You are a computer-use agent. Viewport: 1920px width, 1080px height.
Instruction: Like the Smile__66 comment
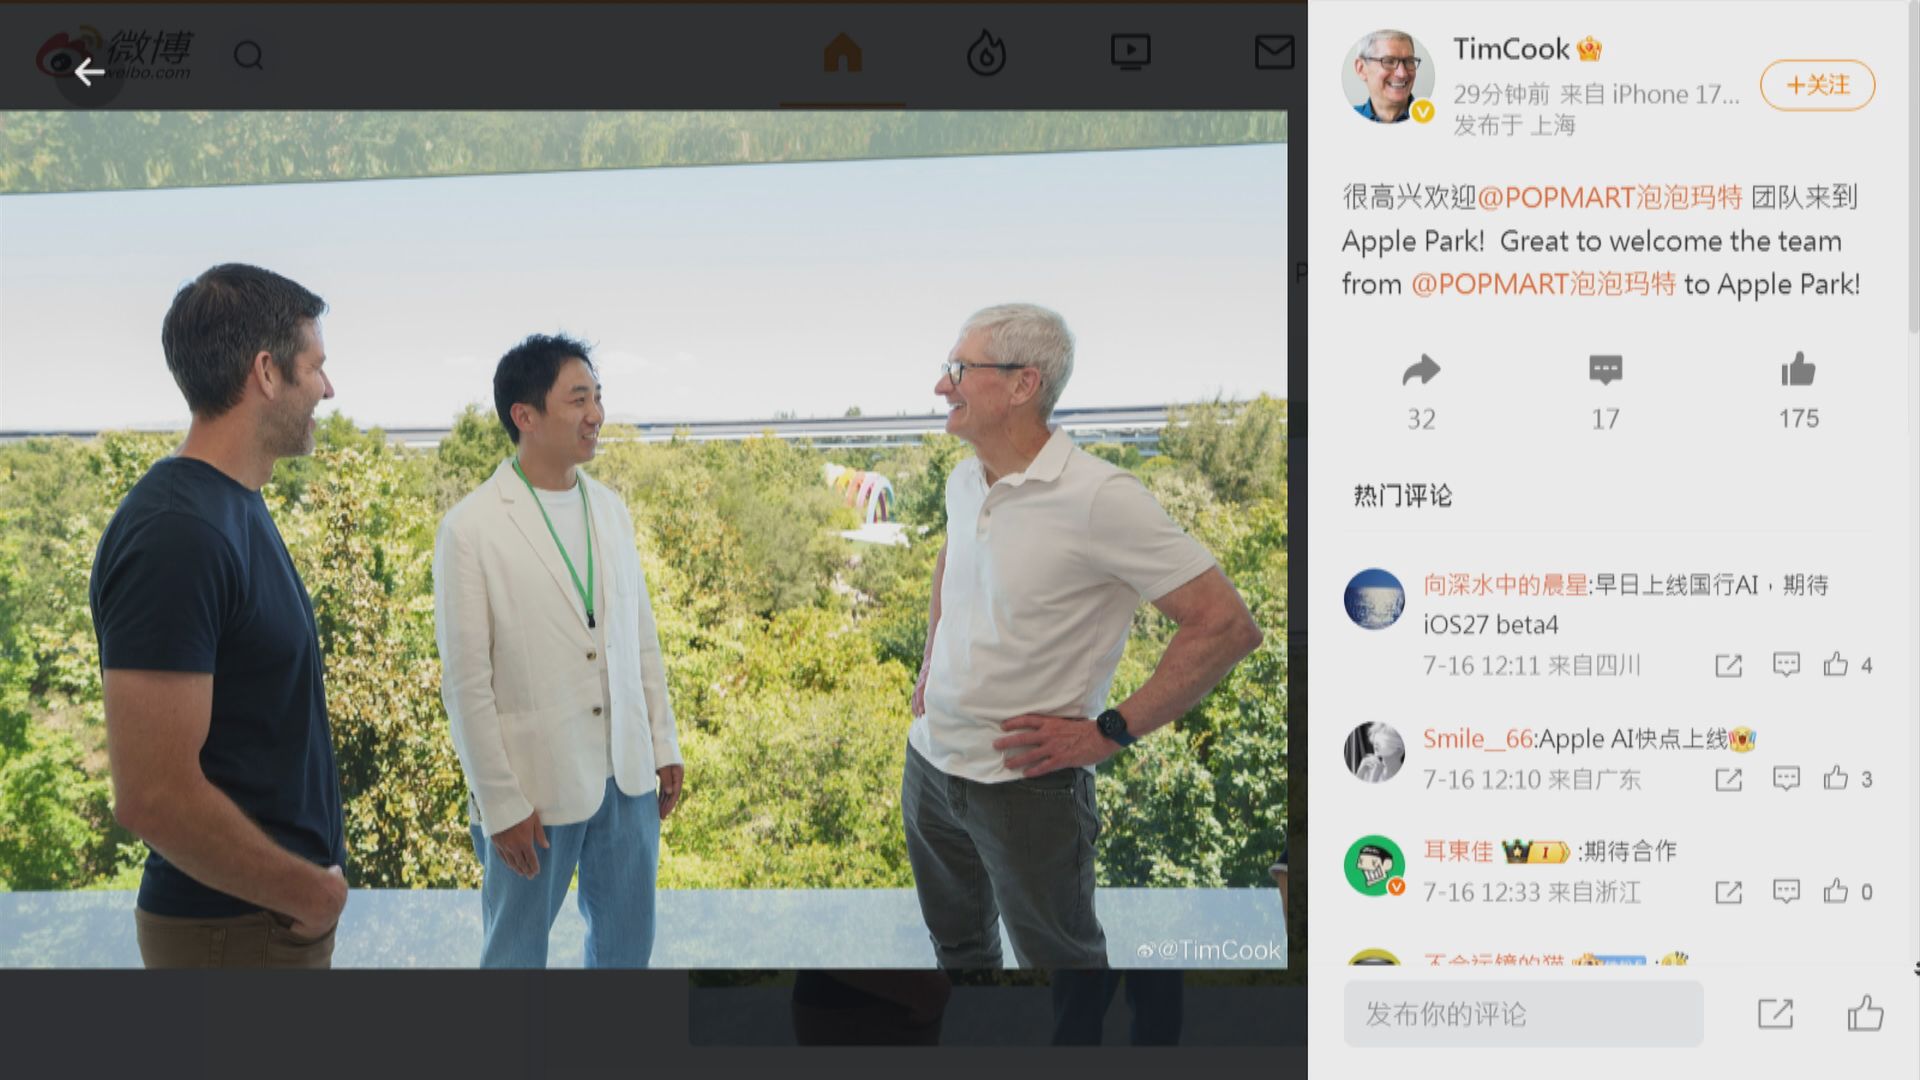coord(1835,778)
